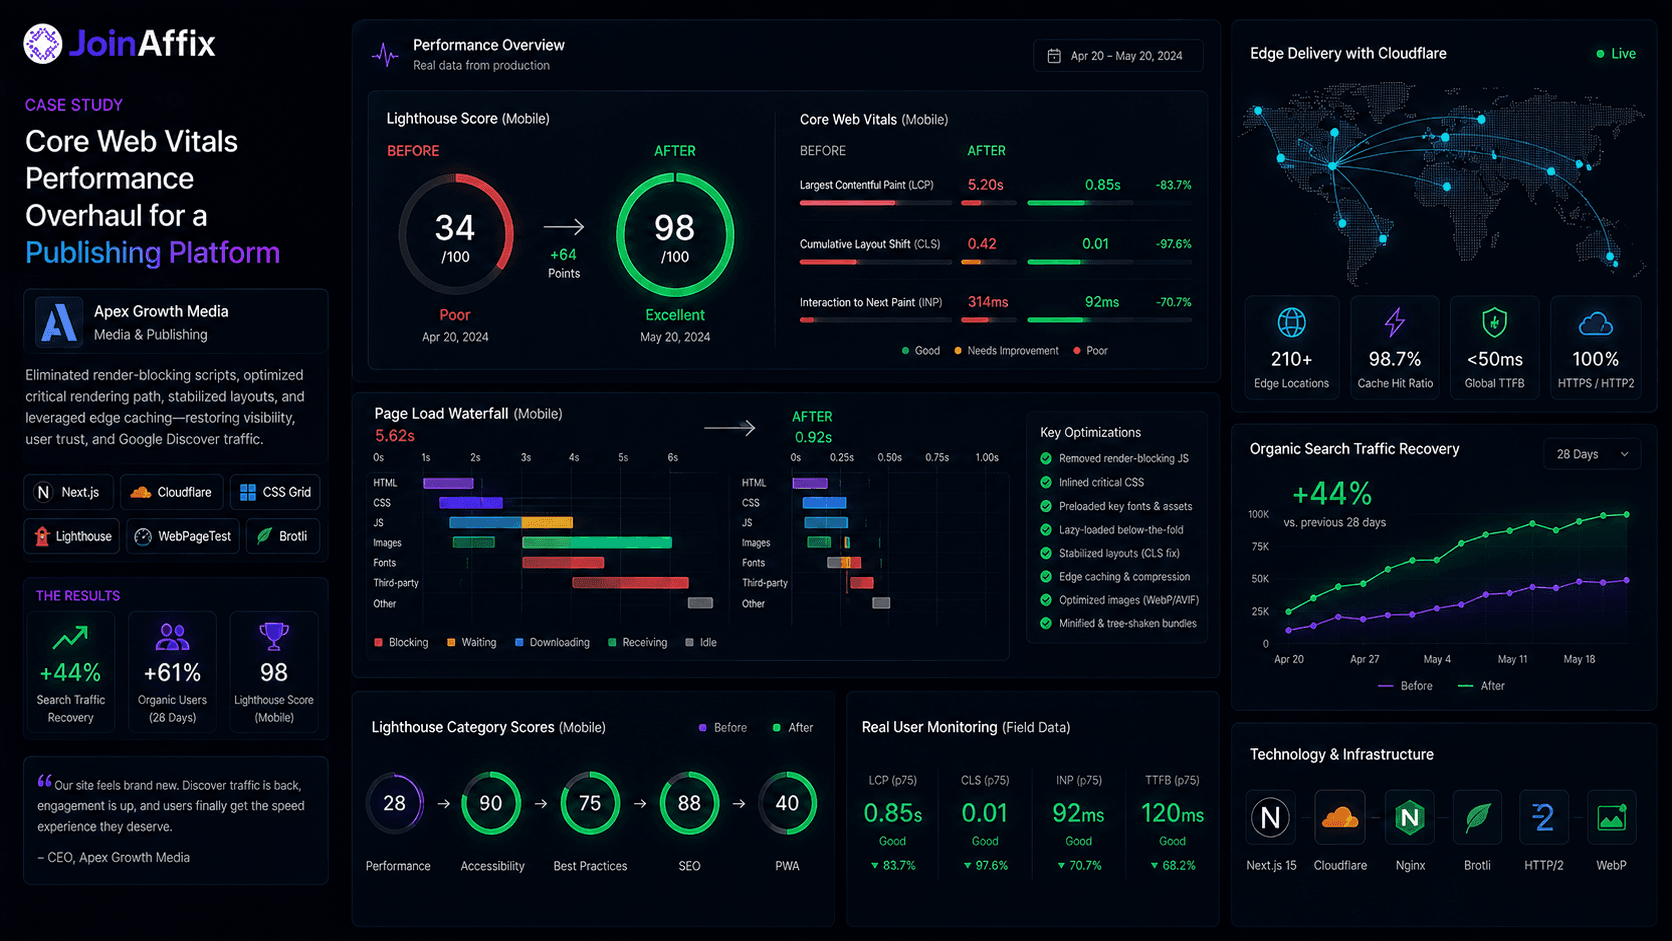Toggle the Minified & tree-shaken bundles check

[x=1046, y=623]
